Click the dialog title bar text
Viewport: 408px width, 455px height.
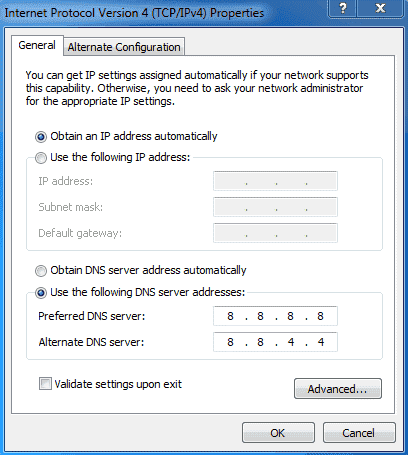coord(134,13)
